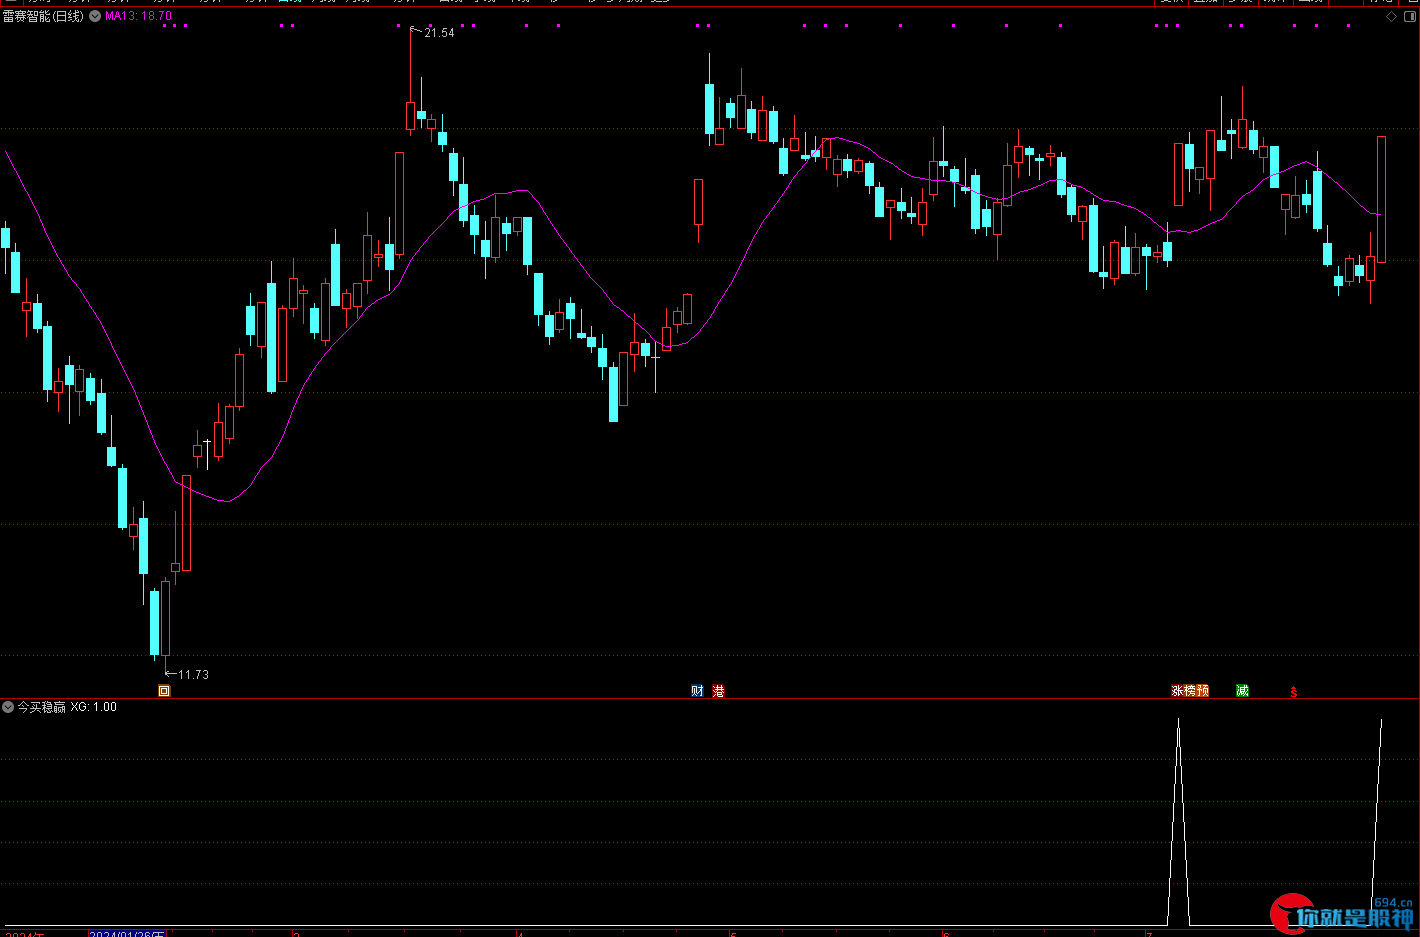Expand the MA13 indicator dropdown arrow

[95, 16]
